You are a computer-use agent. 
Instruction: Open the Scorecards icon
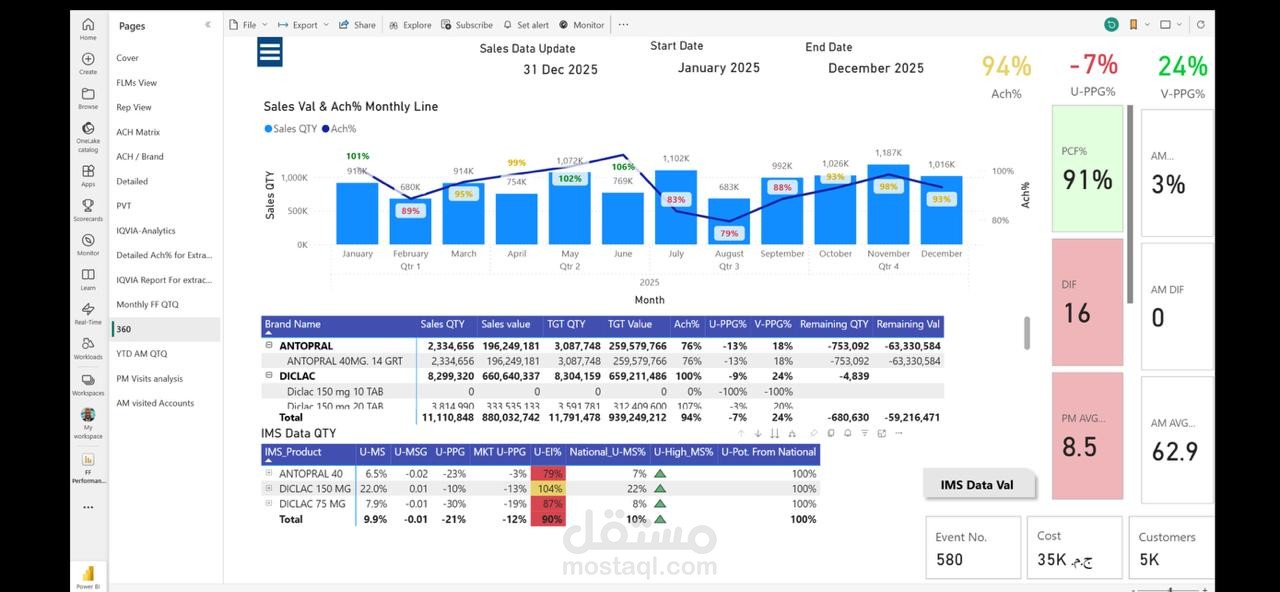tap(88, 205)
